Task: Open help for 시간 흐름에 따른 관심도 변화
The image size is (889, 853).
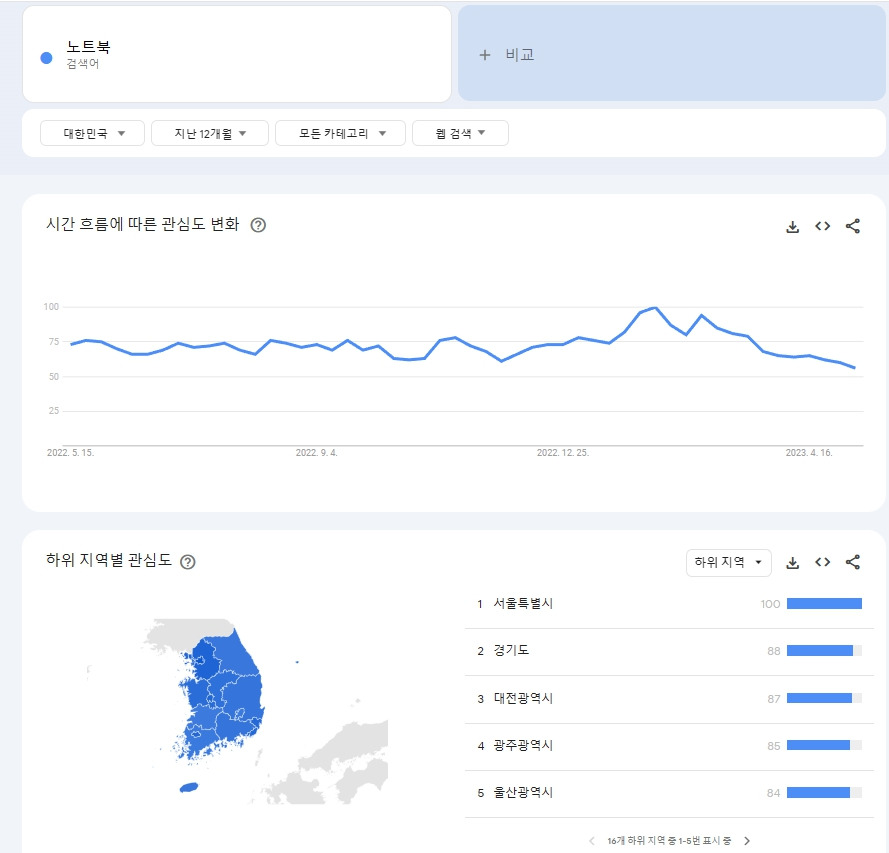Action: 258,226
